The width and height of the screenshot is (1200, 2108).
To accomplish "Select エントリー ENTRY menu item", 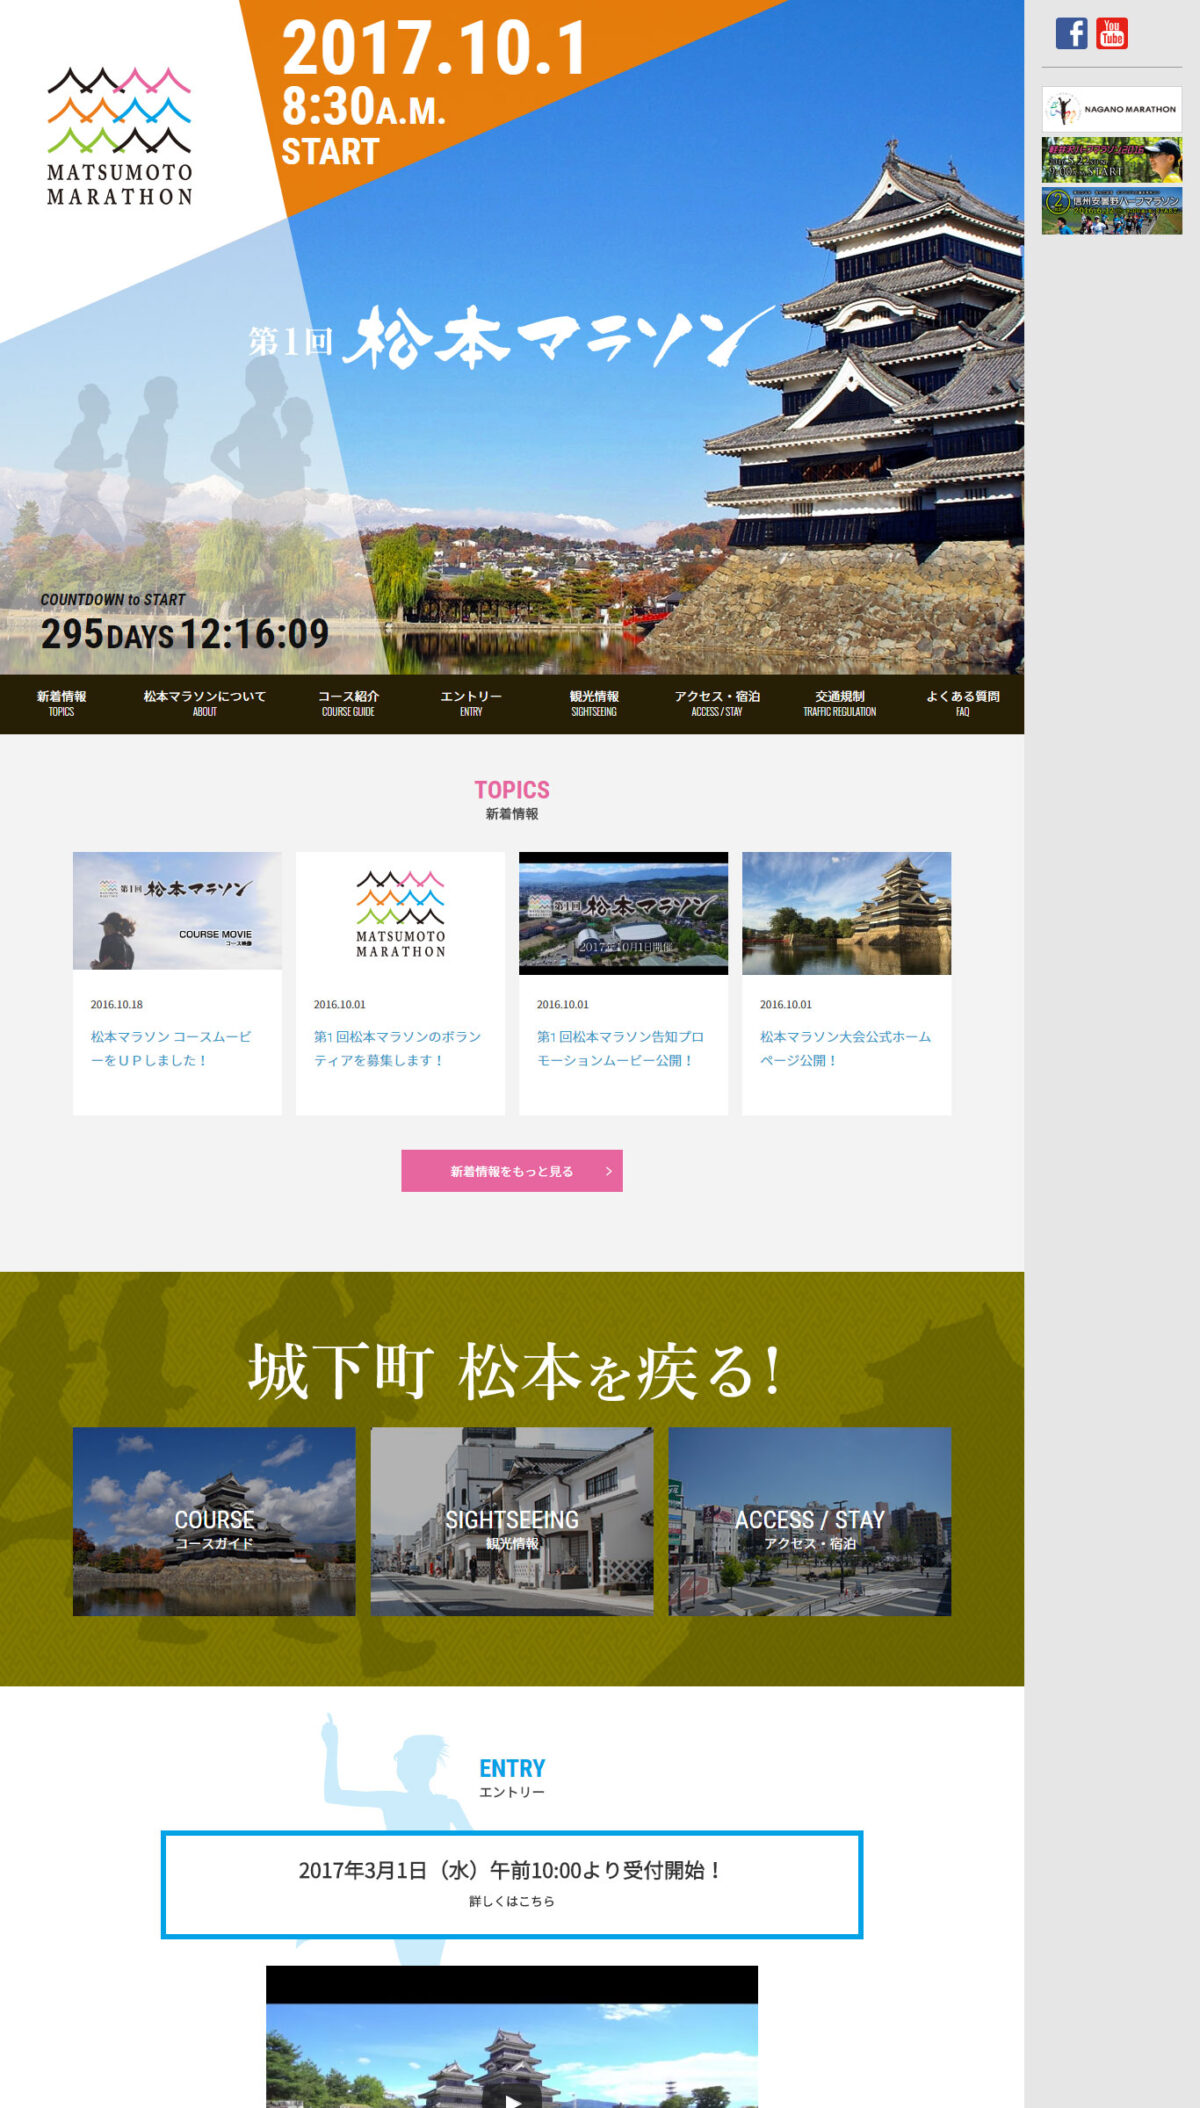I will 471,703.
